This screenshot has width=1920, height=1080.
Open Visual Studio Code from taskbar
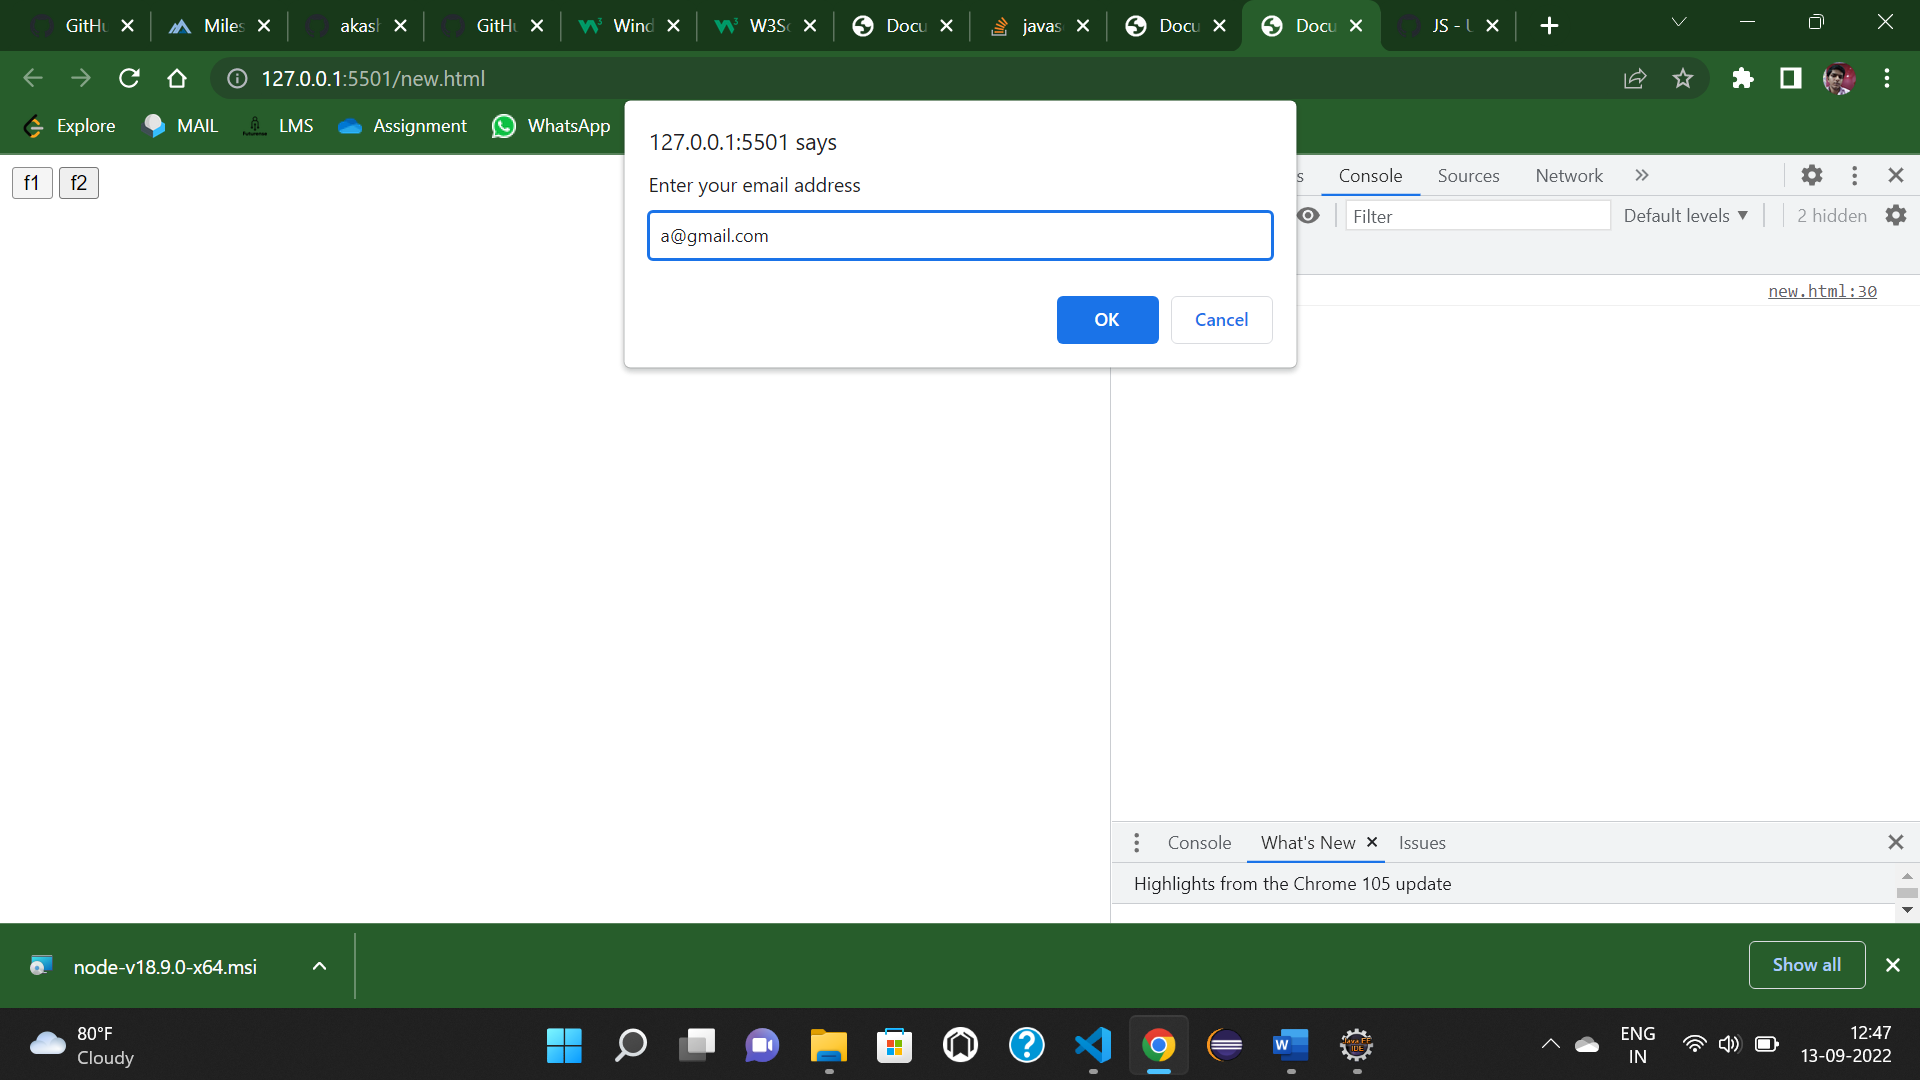tap(1093, 1046)
